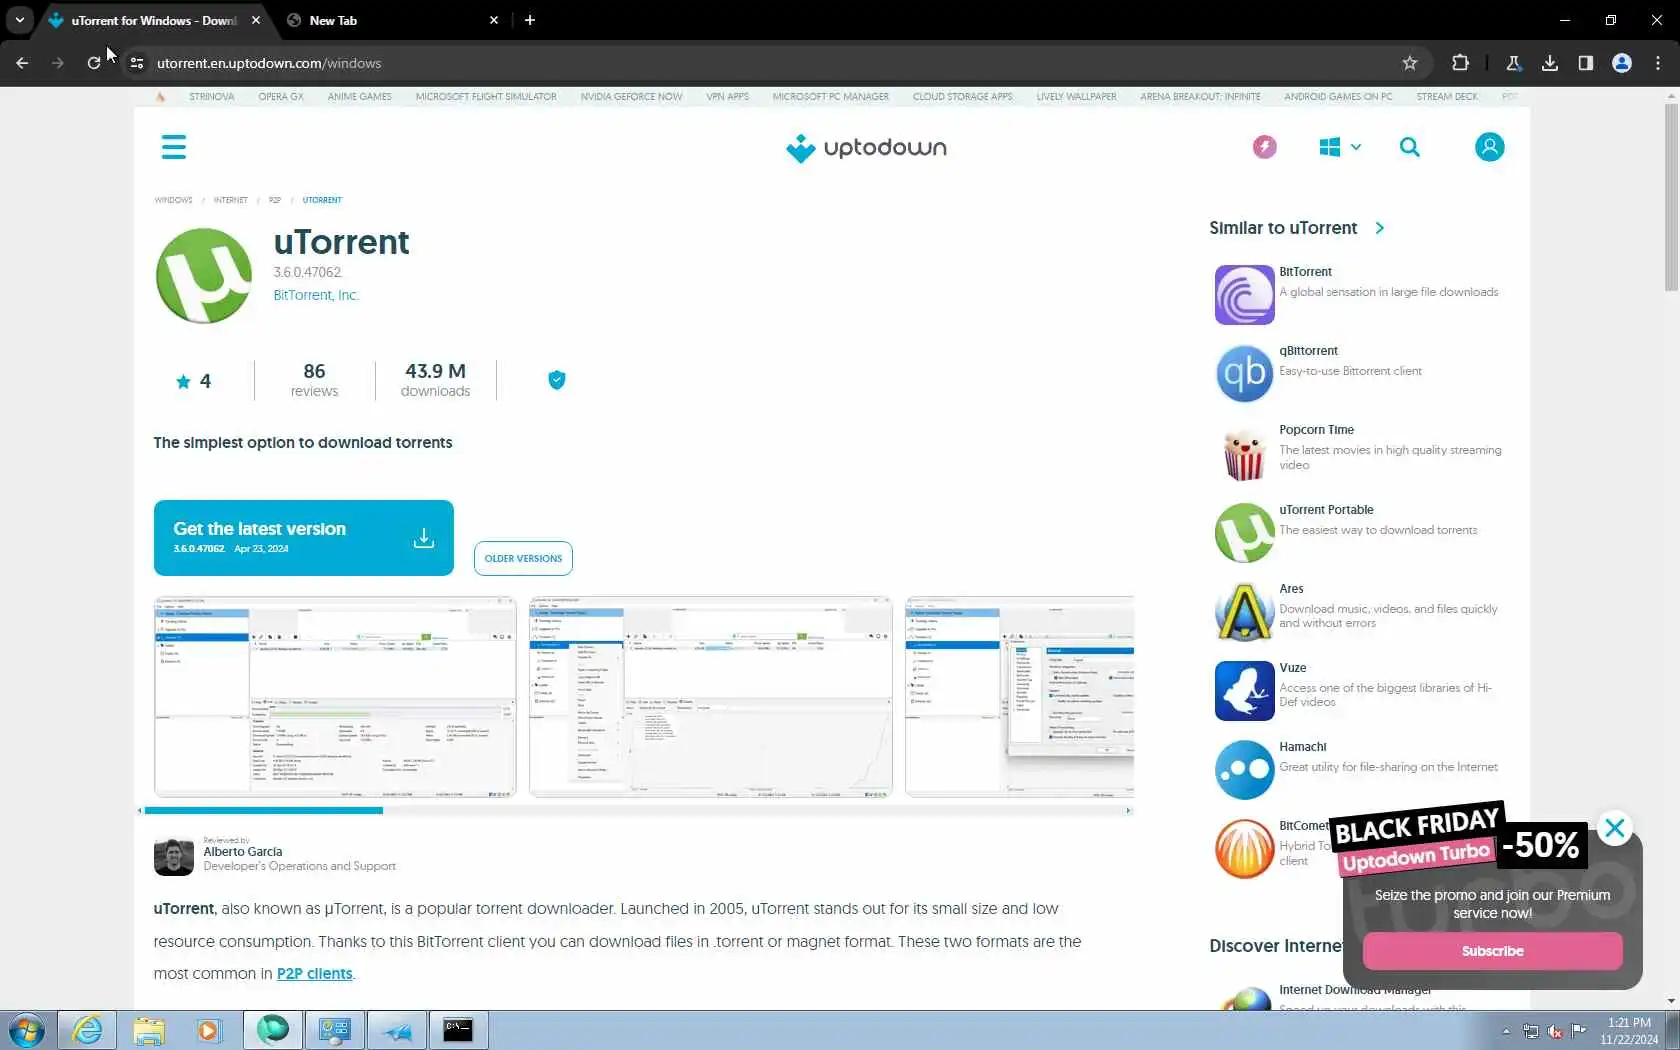The image size is (1680, 1050).
Task: Click the P2P breadcrumb
Action: (x=275, y=200)
